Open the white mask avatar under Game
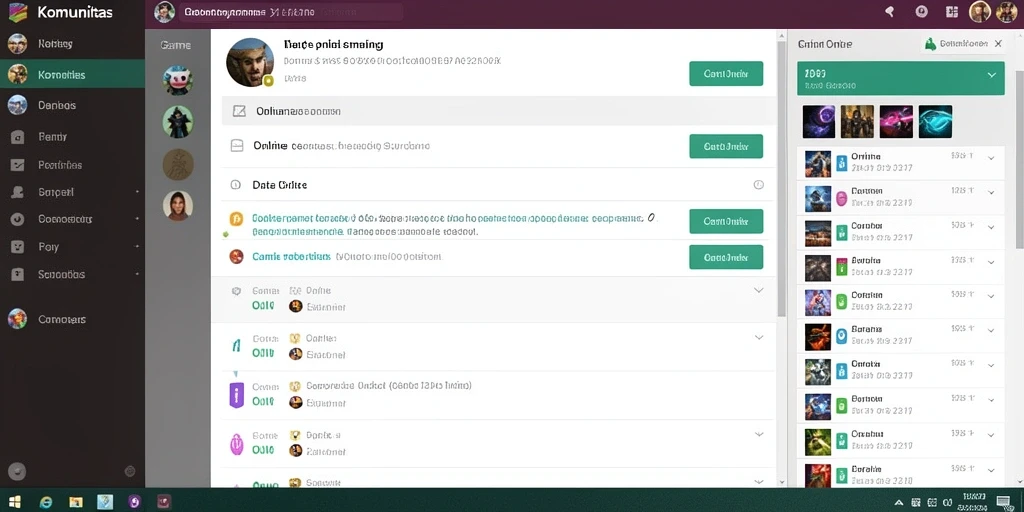Image resolution: width=1024 pixels, height=512 pixels. click(x=178, y=80)
